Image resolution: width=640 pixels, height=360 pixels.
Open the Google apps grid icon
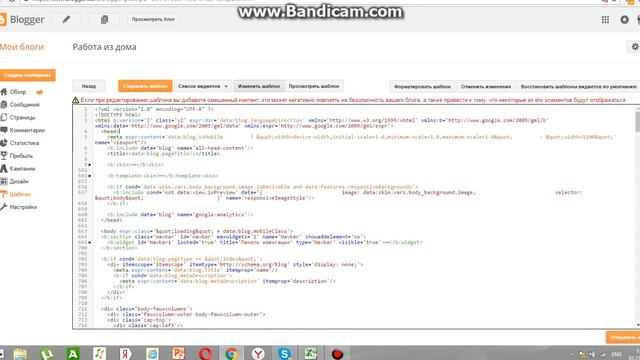pyautogui.click(x=605, y=20)
